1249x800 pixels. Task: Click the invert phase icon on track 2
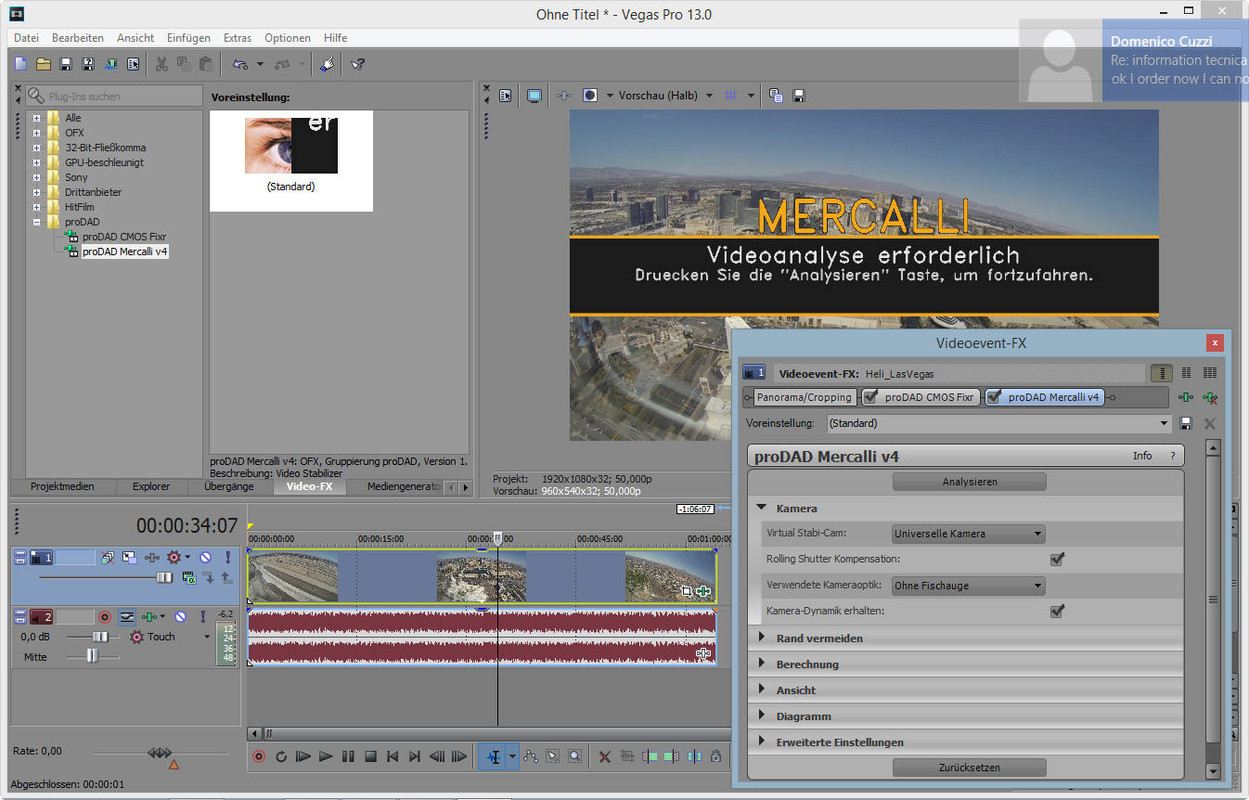click(x=128, y=617)
